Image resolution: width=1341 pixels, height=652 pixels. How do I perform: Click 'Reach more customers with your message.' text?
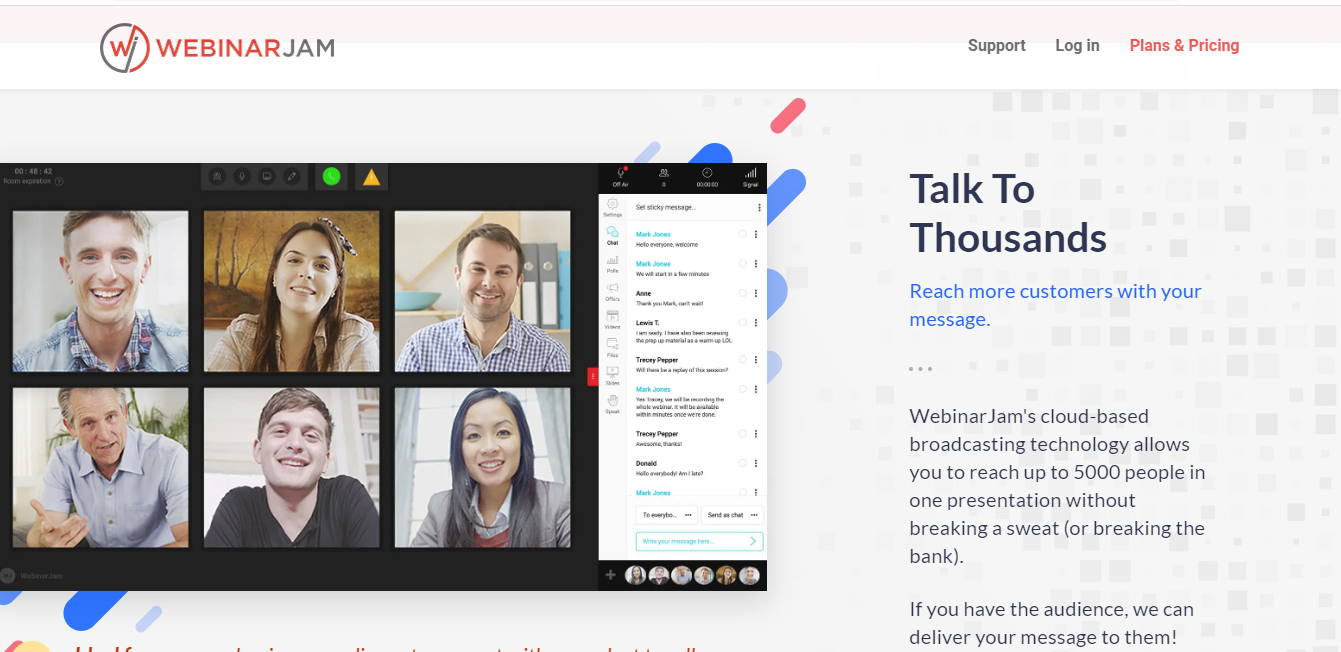[x=1055, y=305]
